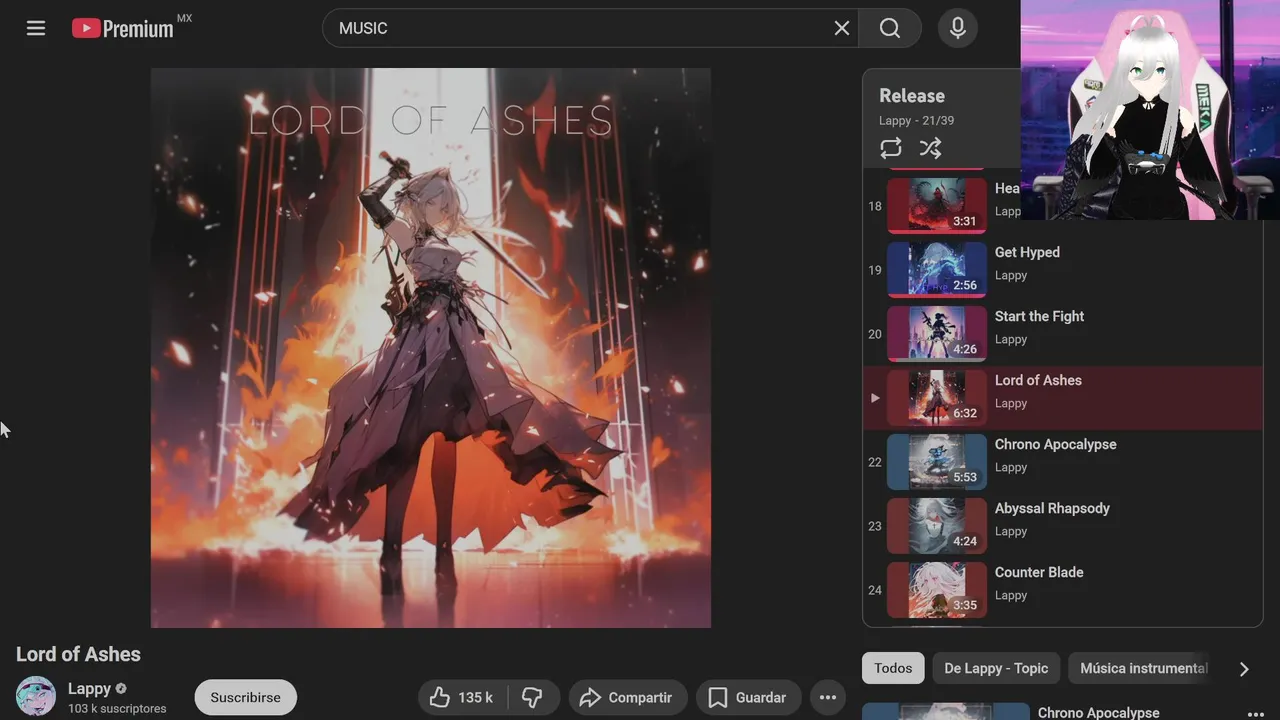Click the magnifier search button
This screenshot has height=720, width=1280.
[890, 28]
